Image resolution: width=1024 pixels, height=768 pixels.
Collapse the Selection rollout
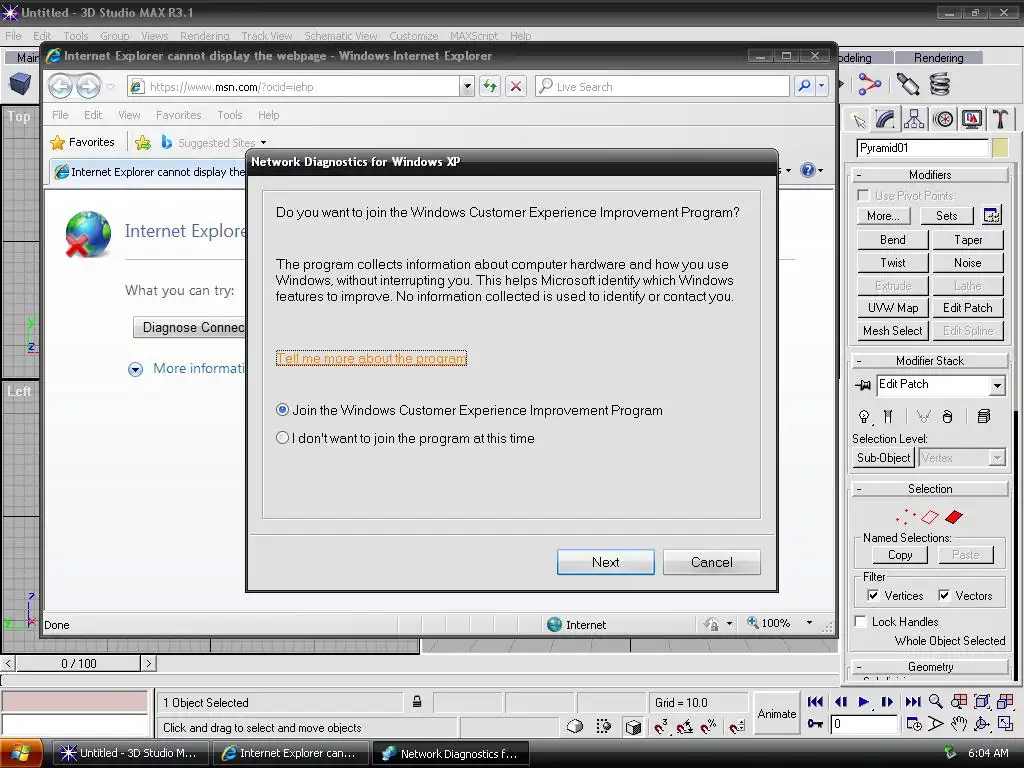929,488
